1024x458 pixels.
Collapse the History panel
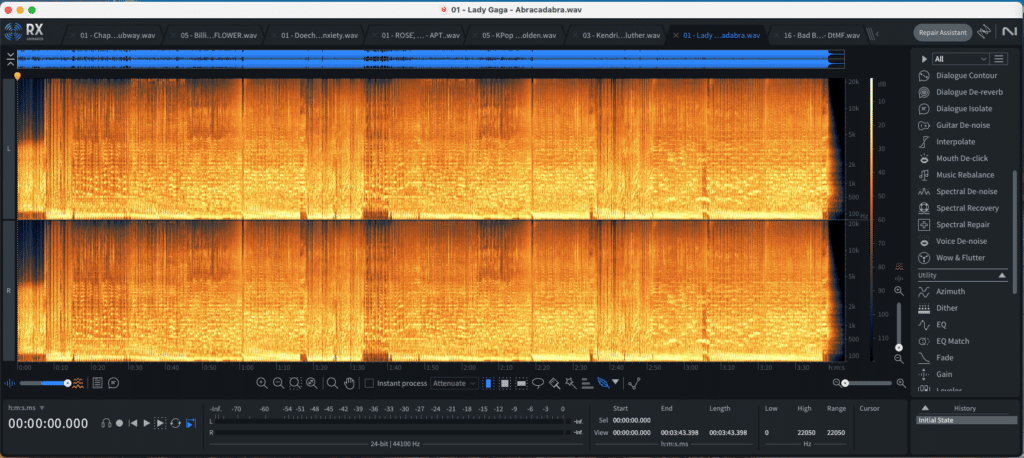(925, 408)
